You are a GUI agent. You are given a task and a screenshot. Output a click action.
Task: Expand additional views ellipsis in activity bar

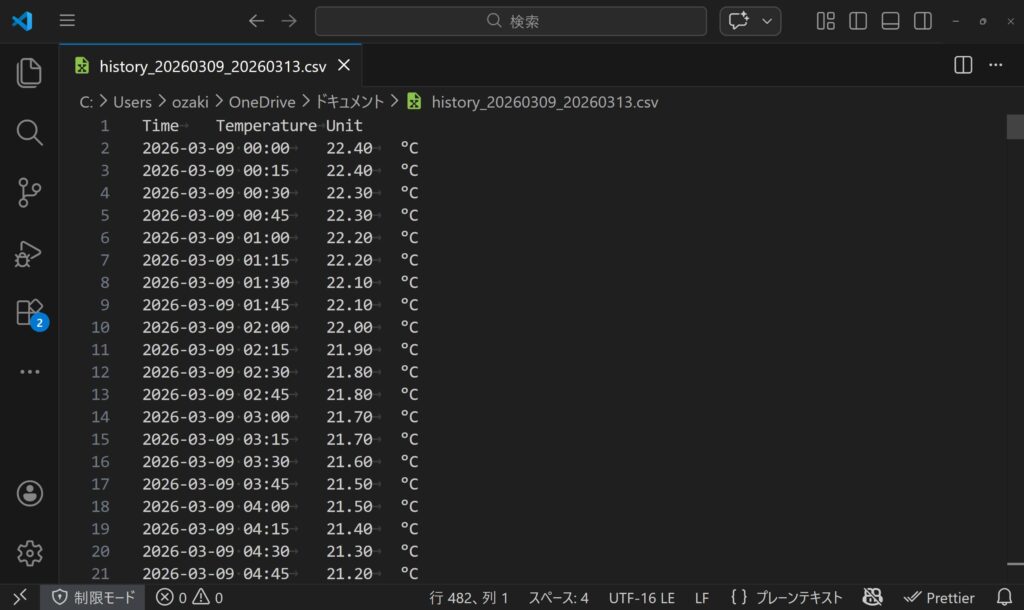pyautogui.click(x=29, y=372)
